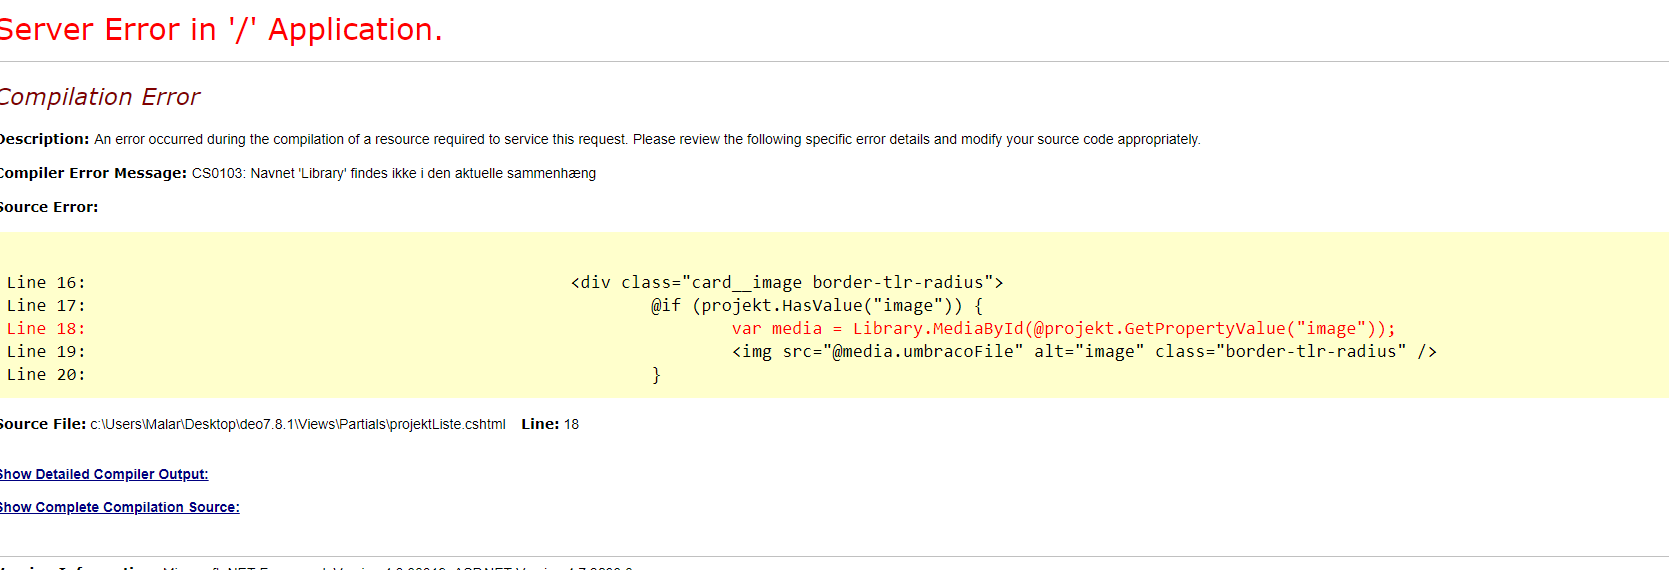This screenshot has height=570, width=1669.
Task: Click the CS0103 error message text
Action: click(x=394, y=173)
